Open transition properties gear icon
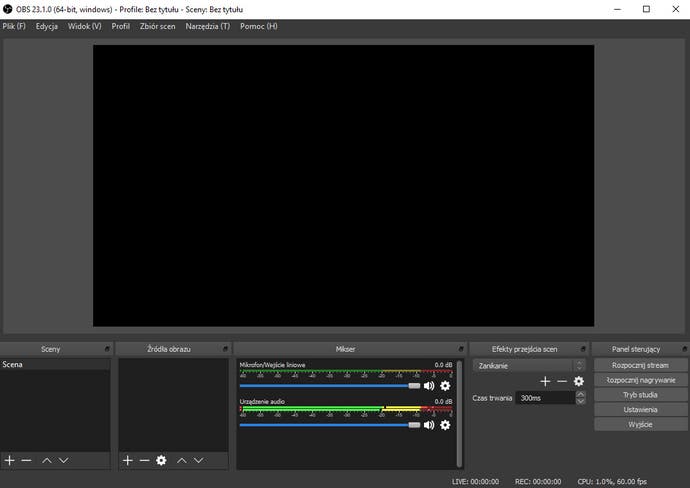This screenshot has width=690, height=488. (579, 381)
